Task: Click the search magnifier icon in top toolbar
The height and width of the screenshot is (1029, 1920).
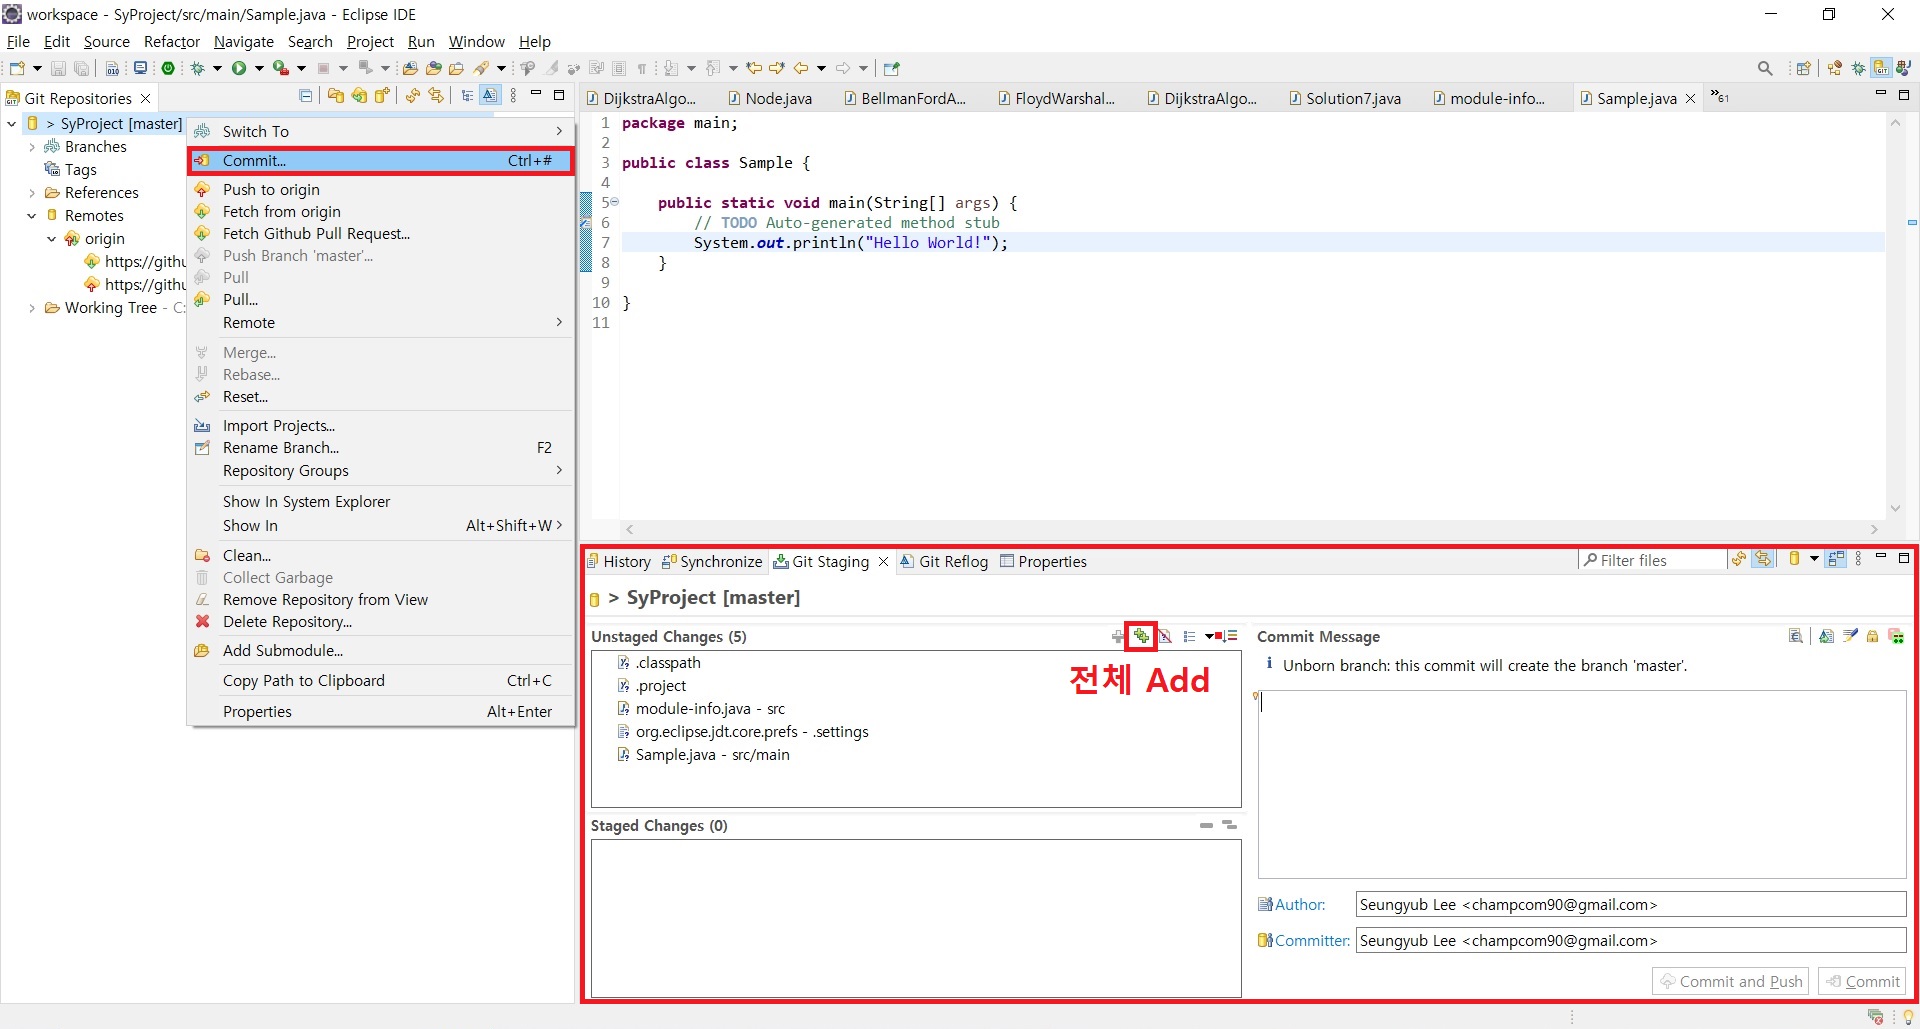Action: [x=1765, y=68]
